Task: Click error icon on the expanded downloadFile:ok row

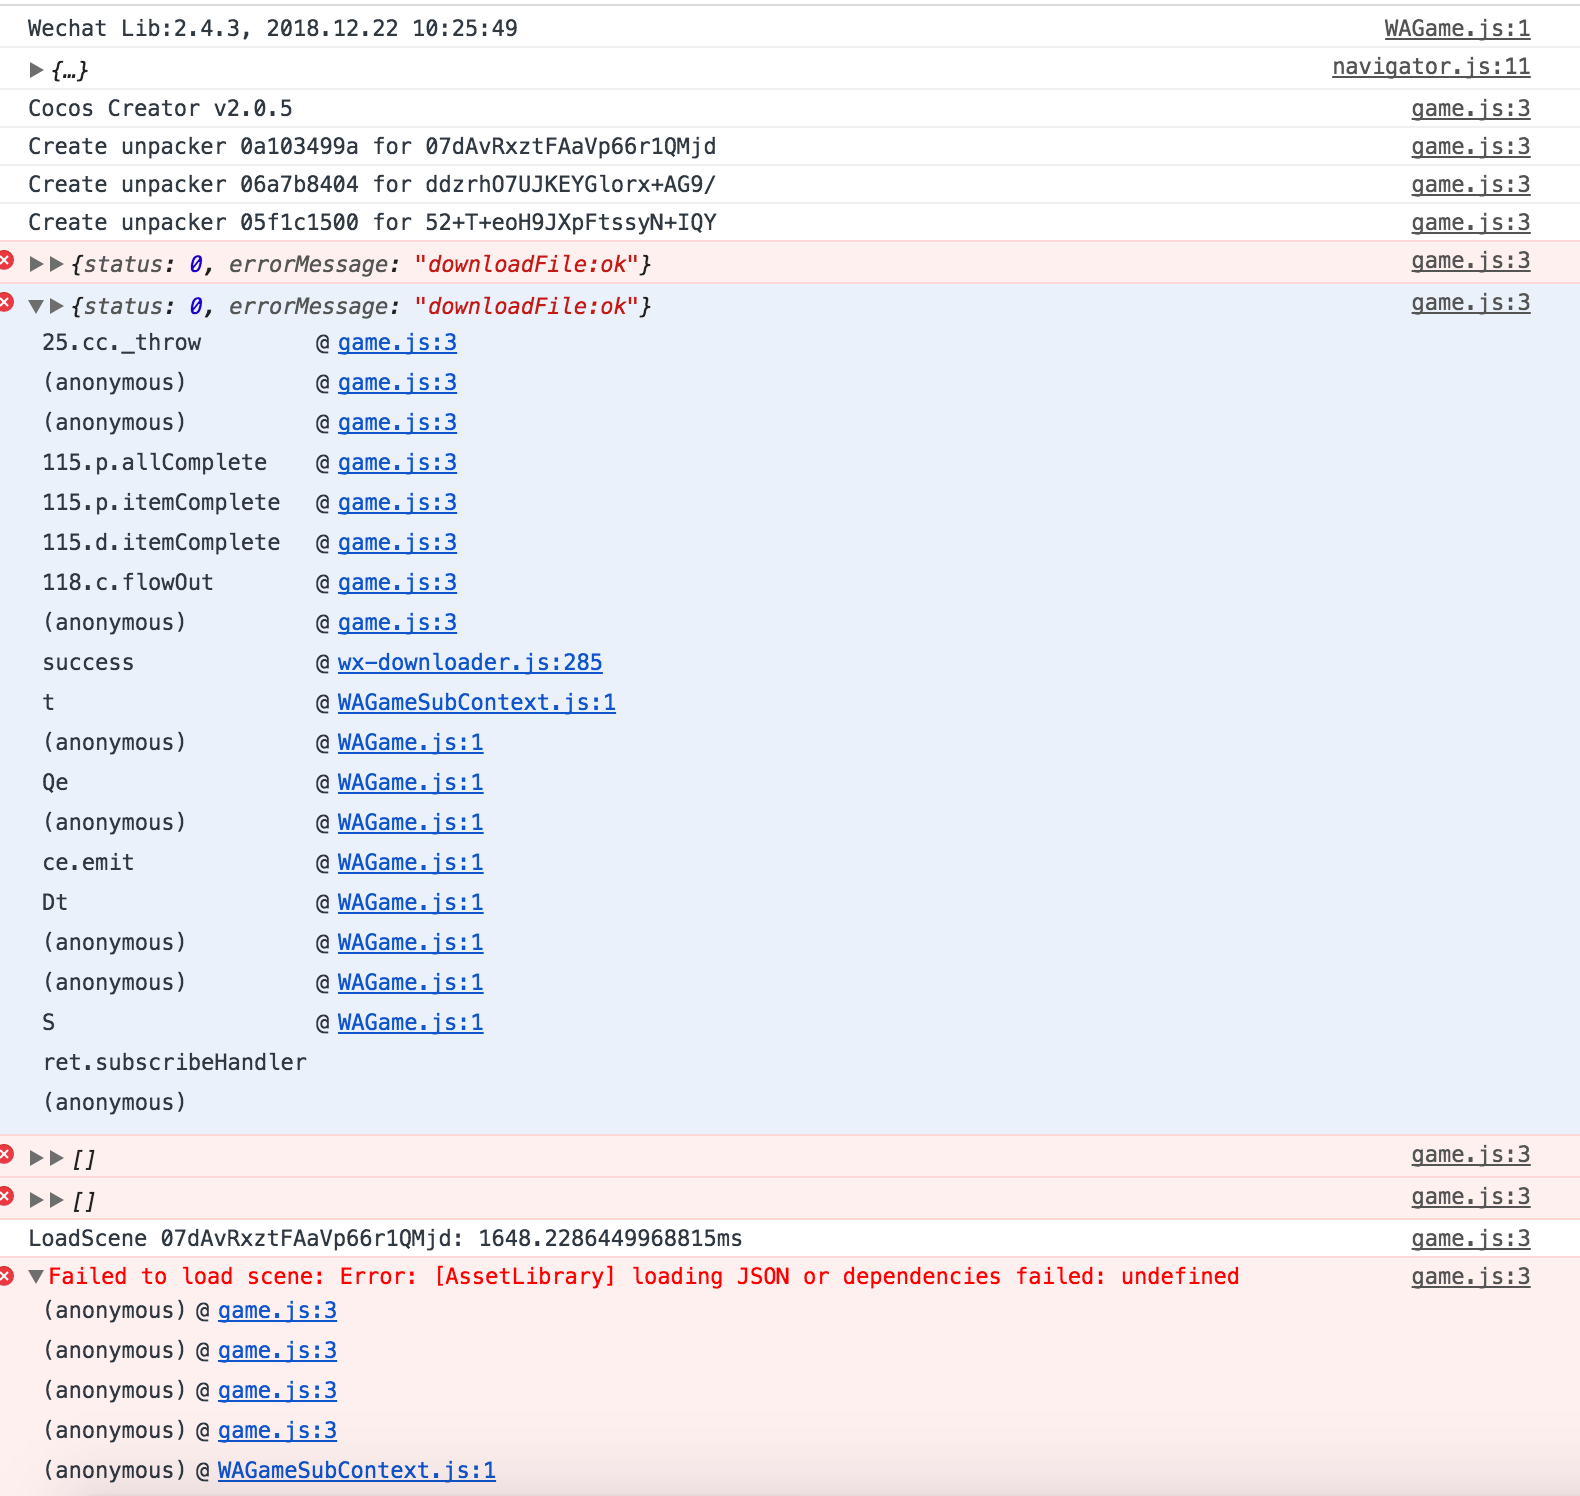Action: point(6,302)
